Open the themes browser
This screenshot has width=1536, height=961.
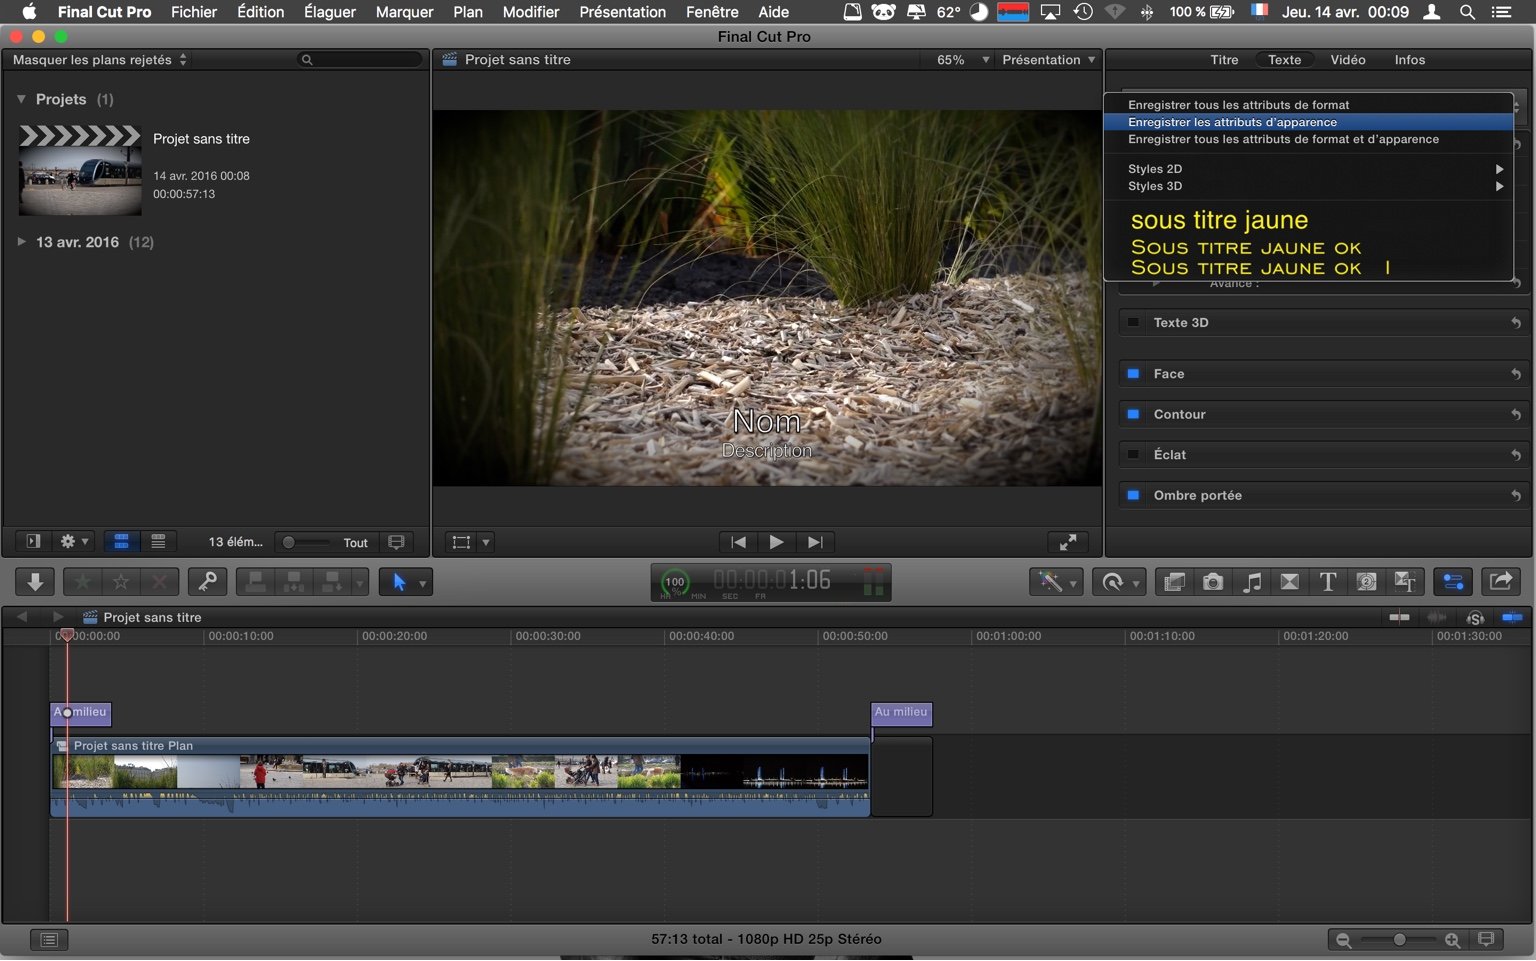1405,582
